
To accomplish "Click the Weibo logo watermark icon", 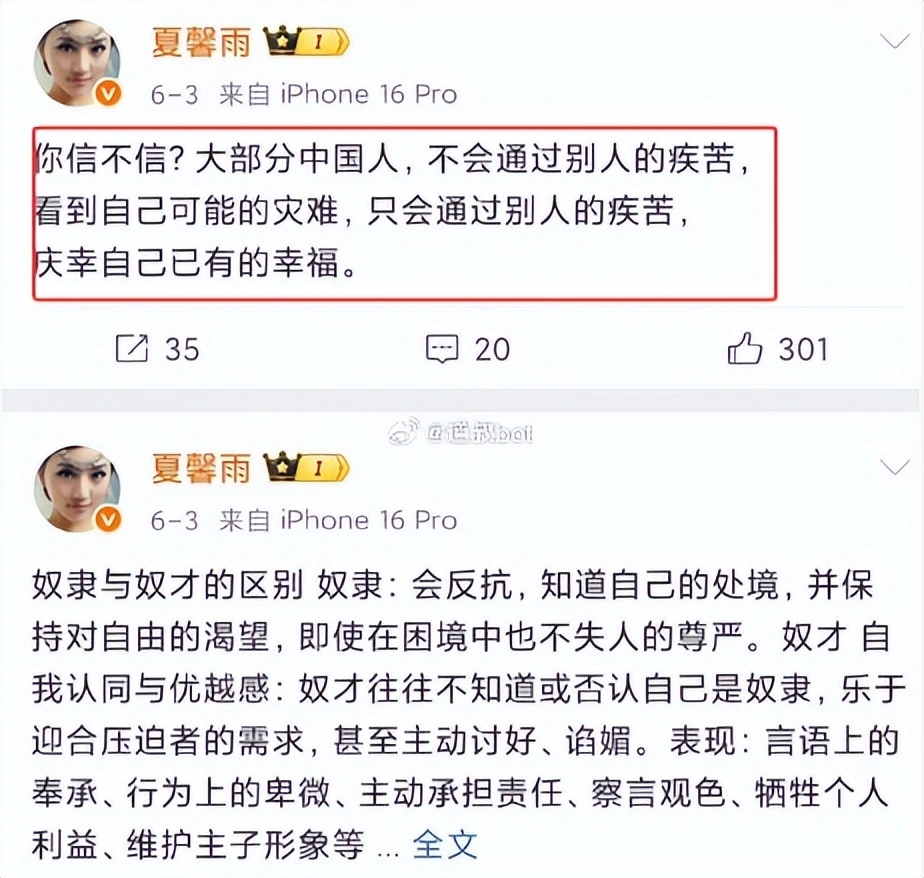I will click(404, 433).
